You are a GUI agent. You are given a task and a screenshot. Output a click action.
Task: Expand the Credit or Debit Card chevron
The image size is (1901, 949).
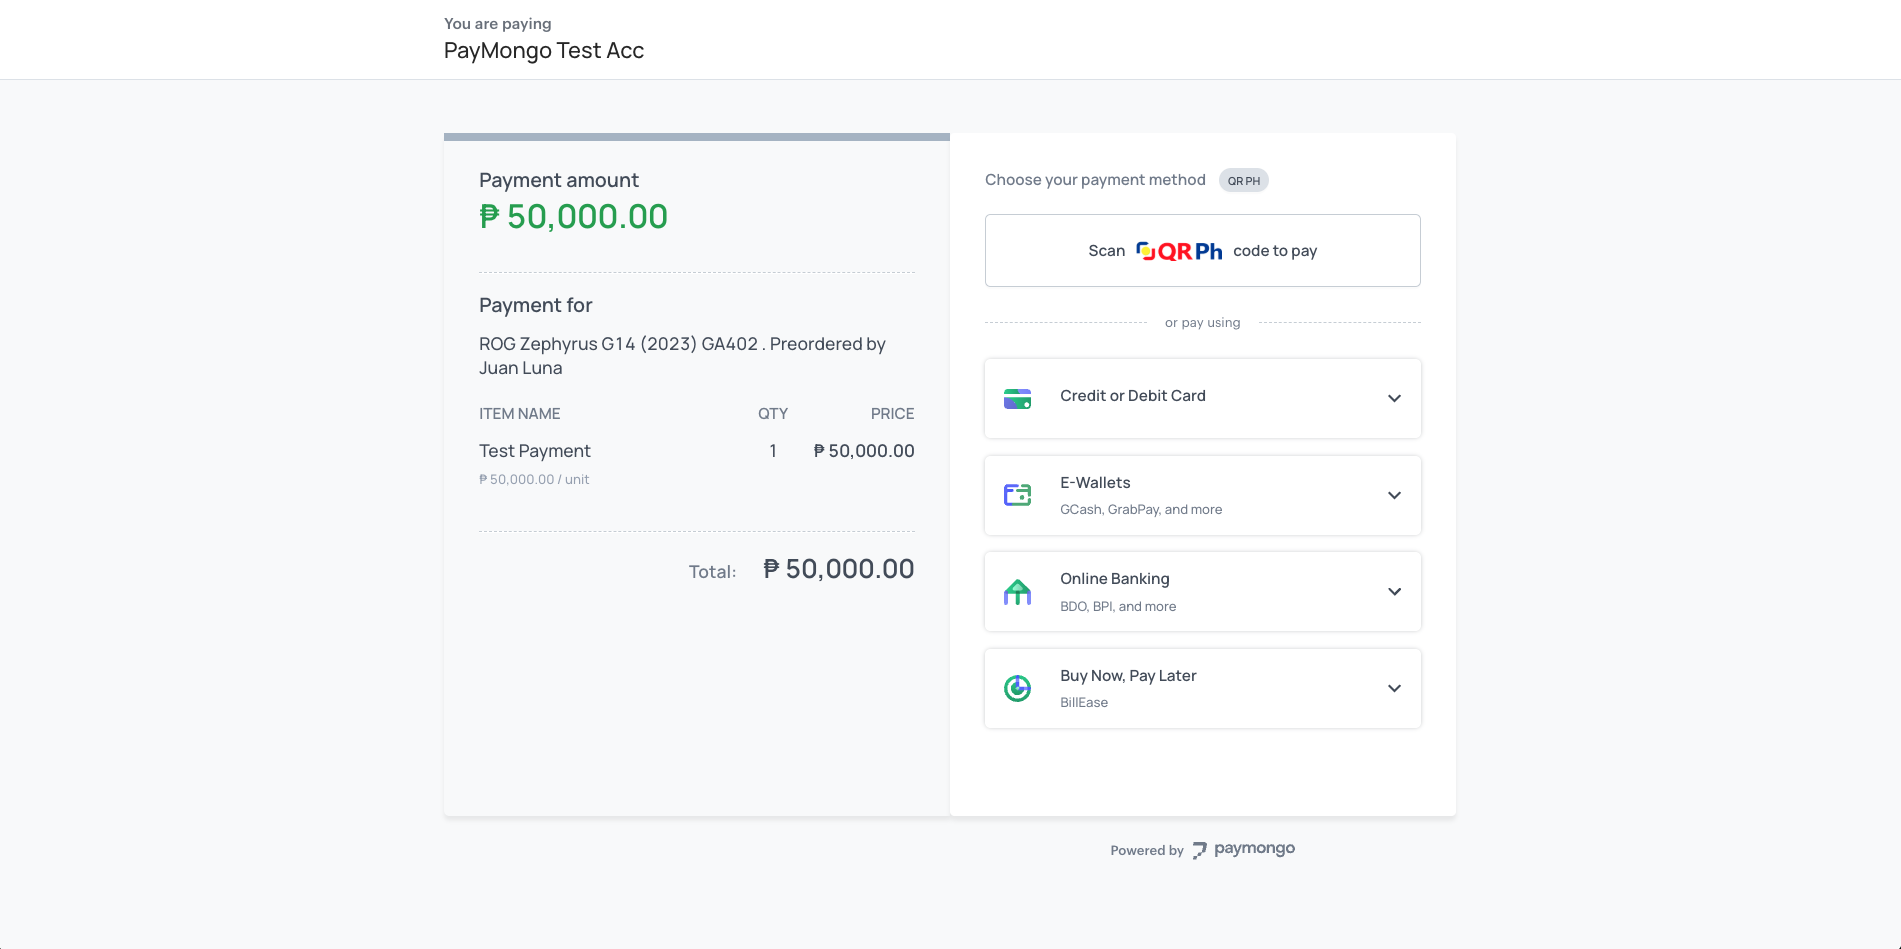coord(1394,398)
